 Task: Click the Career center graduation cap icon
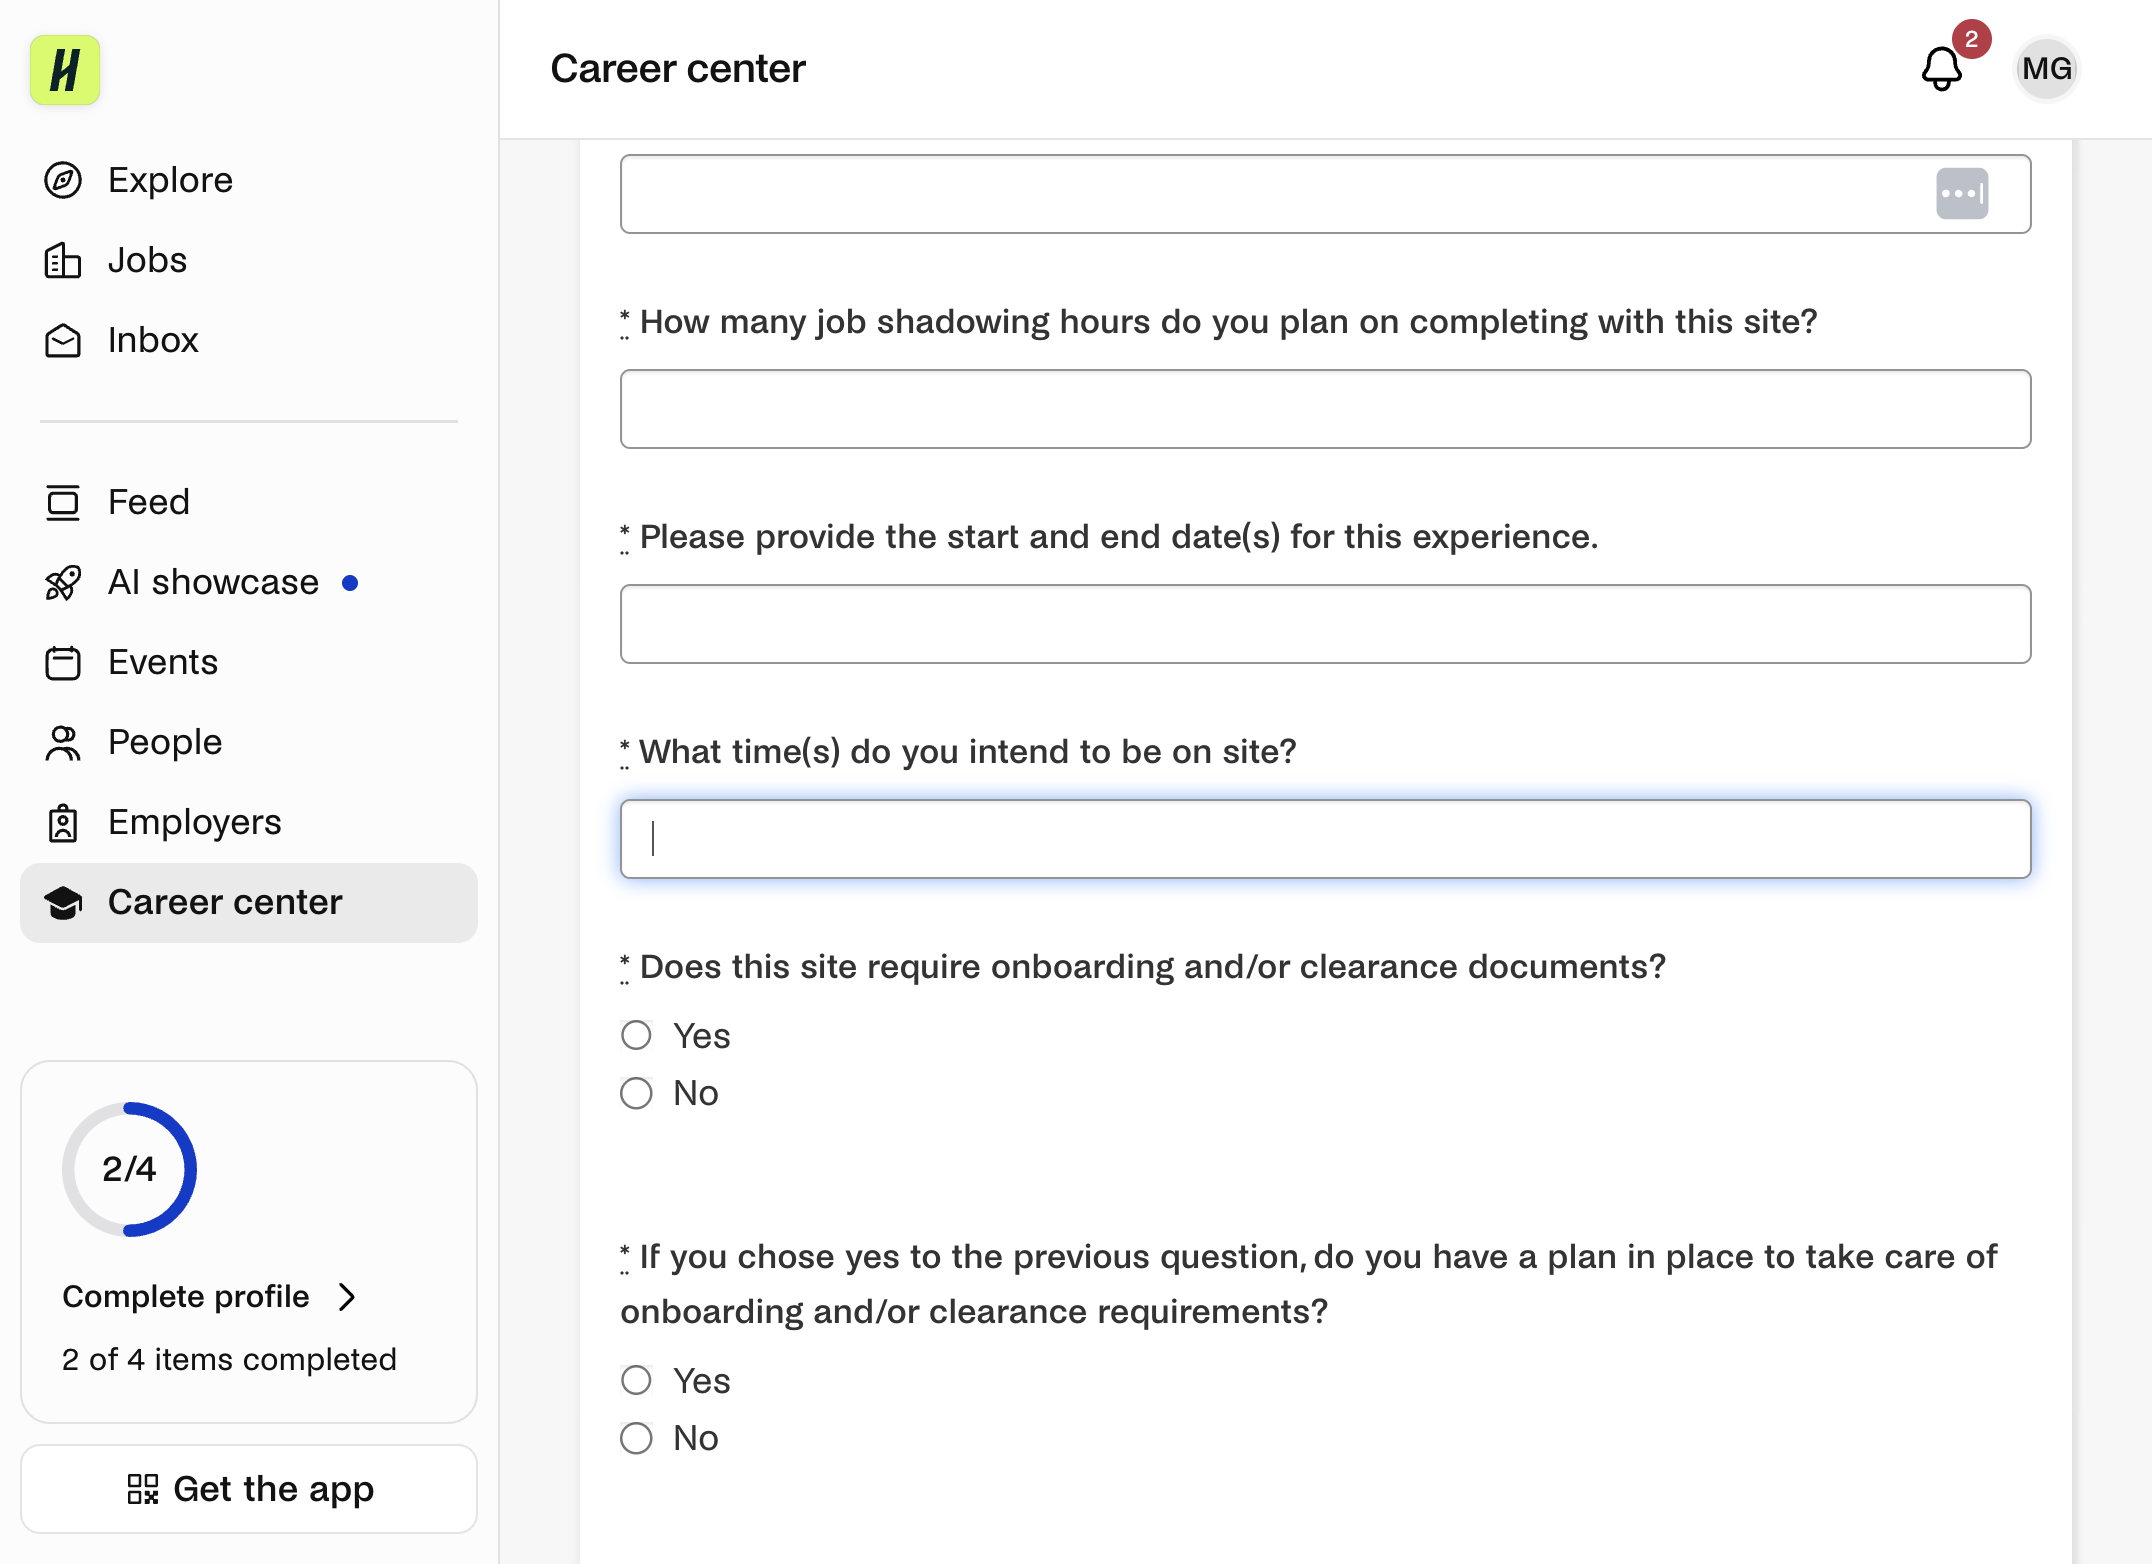(63, 902)
